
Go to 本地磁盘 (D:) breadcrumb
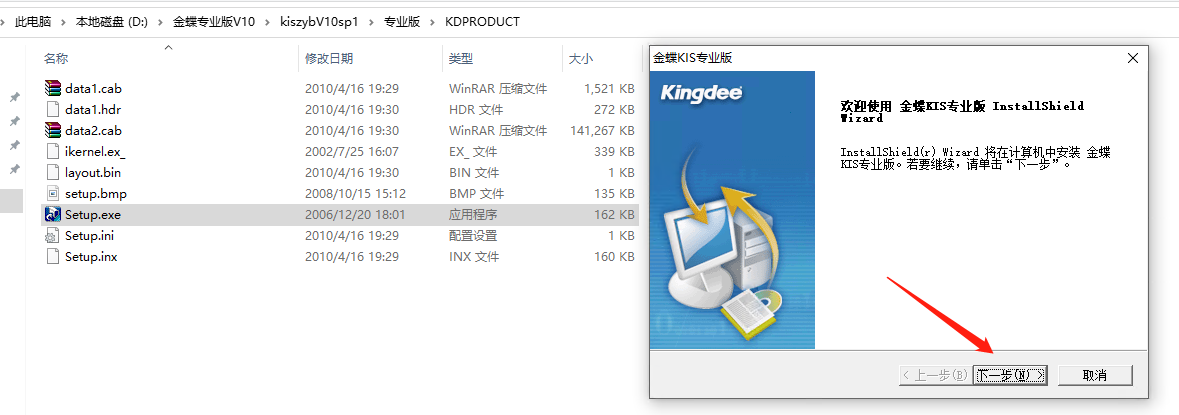click(112, 21)
